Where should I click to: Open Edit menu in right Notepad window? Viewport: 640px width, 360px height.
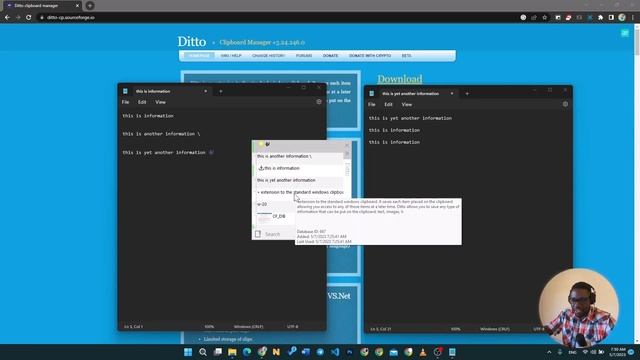[x=388, y=104]
